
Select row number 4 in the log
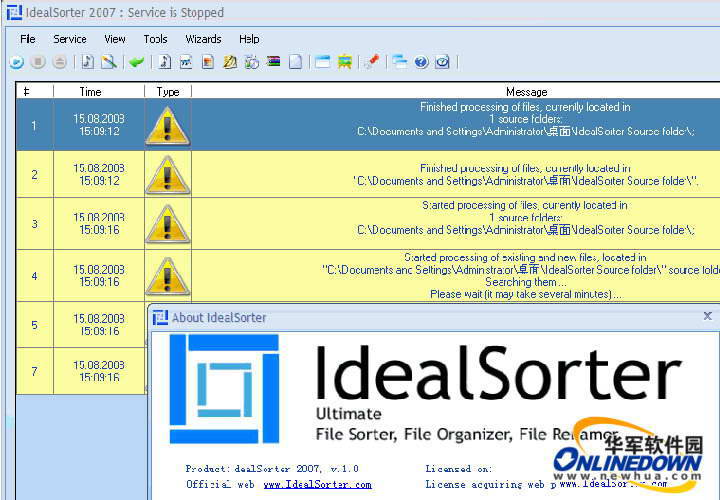34,275
